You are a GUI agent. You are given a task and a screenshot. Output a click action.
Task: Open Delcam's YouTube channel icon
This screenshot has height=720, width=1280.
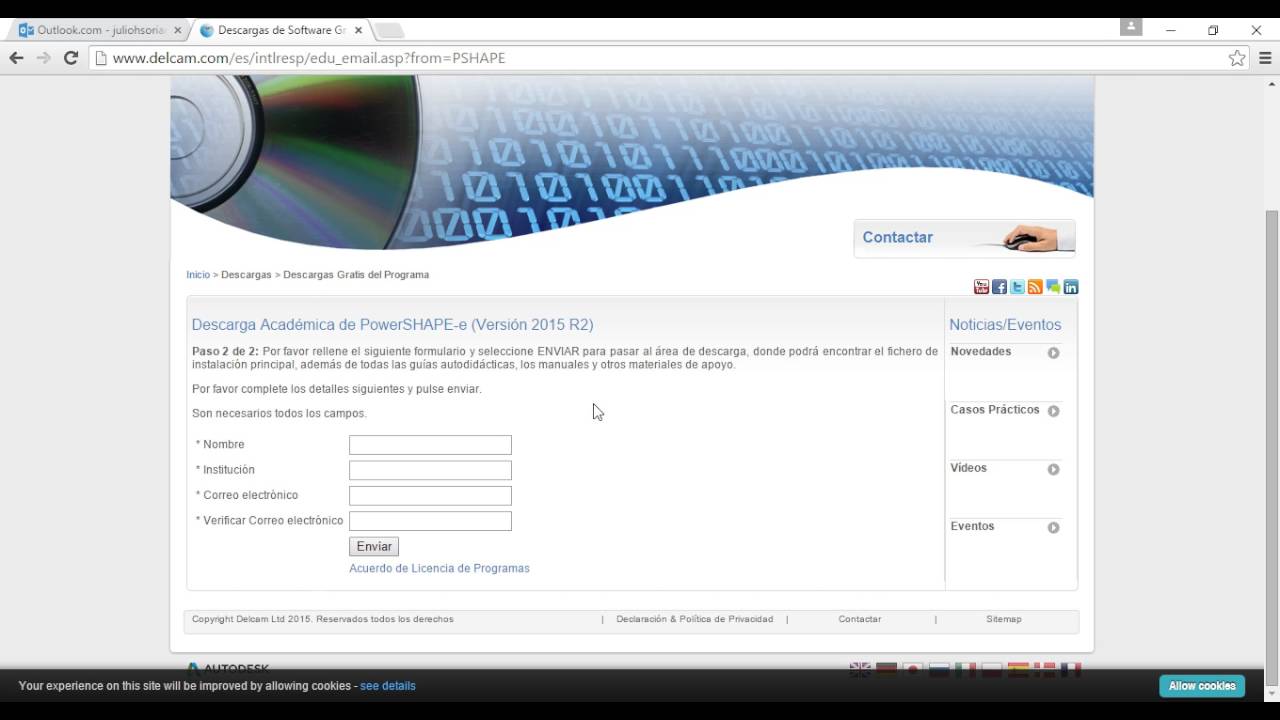point(981,287)
